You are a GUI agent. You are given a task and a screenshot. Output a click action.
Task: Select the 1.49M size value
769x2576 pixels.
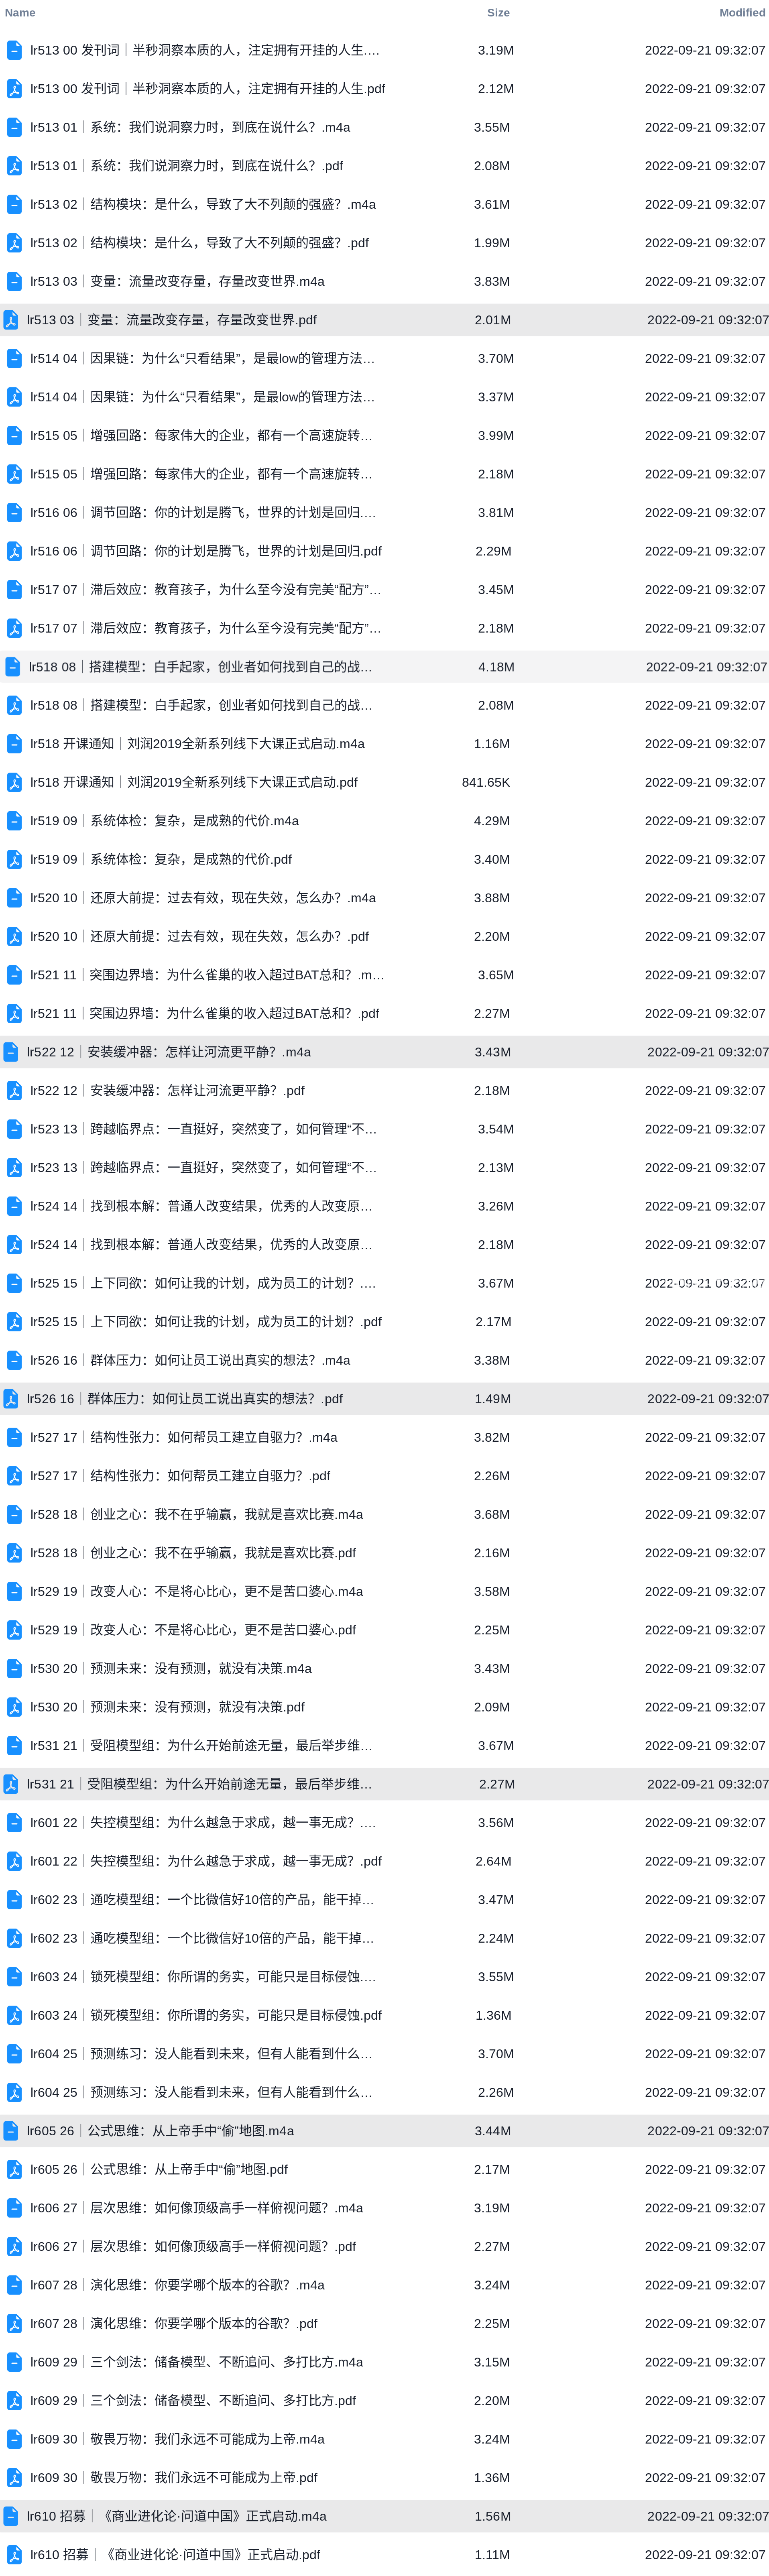tap(493, 1399)
